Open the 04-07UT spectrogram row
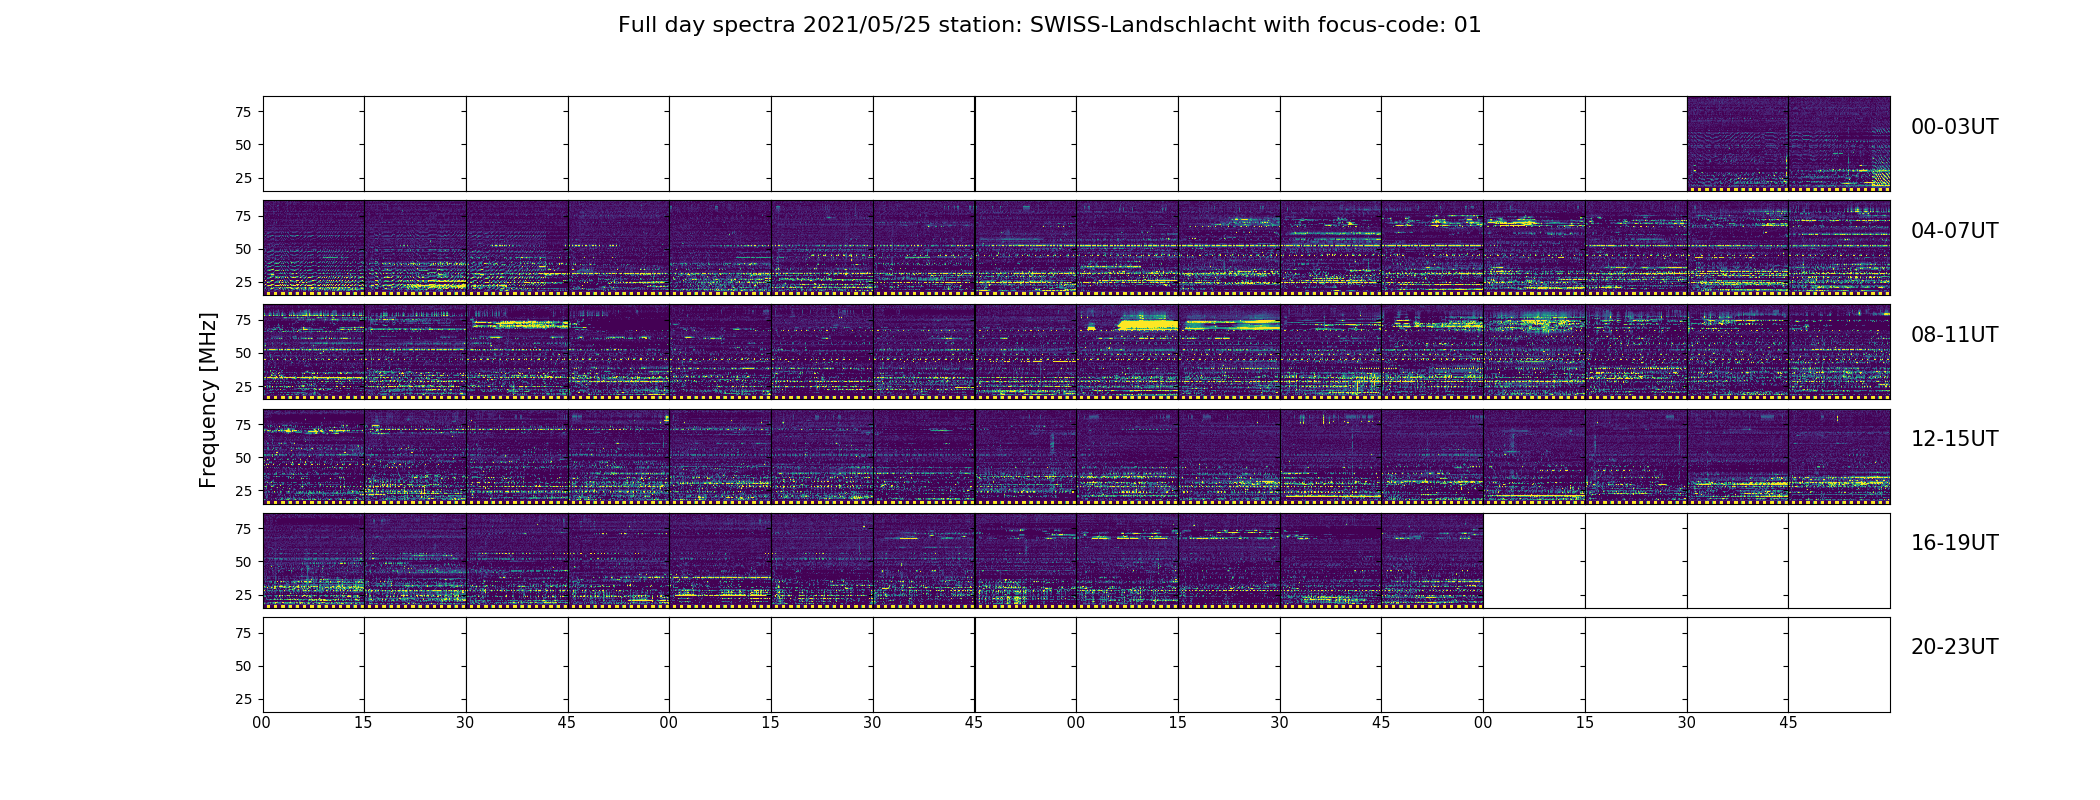Viewport: 2100px width, 800px height. coord(1076,248)
